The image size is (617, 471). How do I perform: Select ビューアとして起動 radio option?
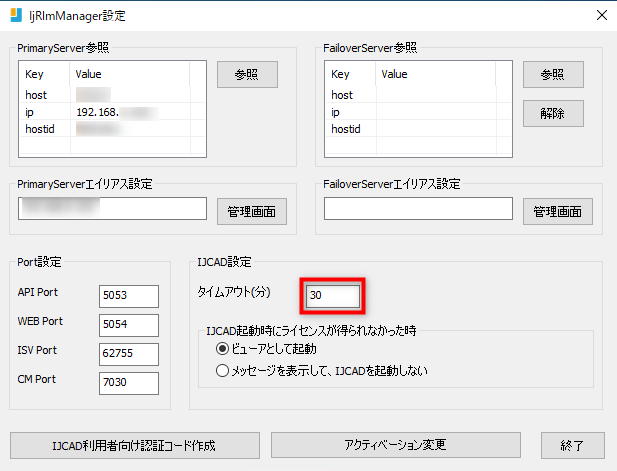coord(266,349)
